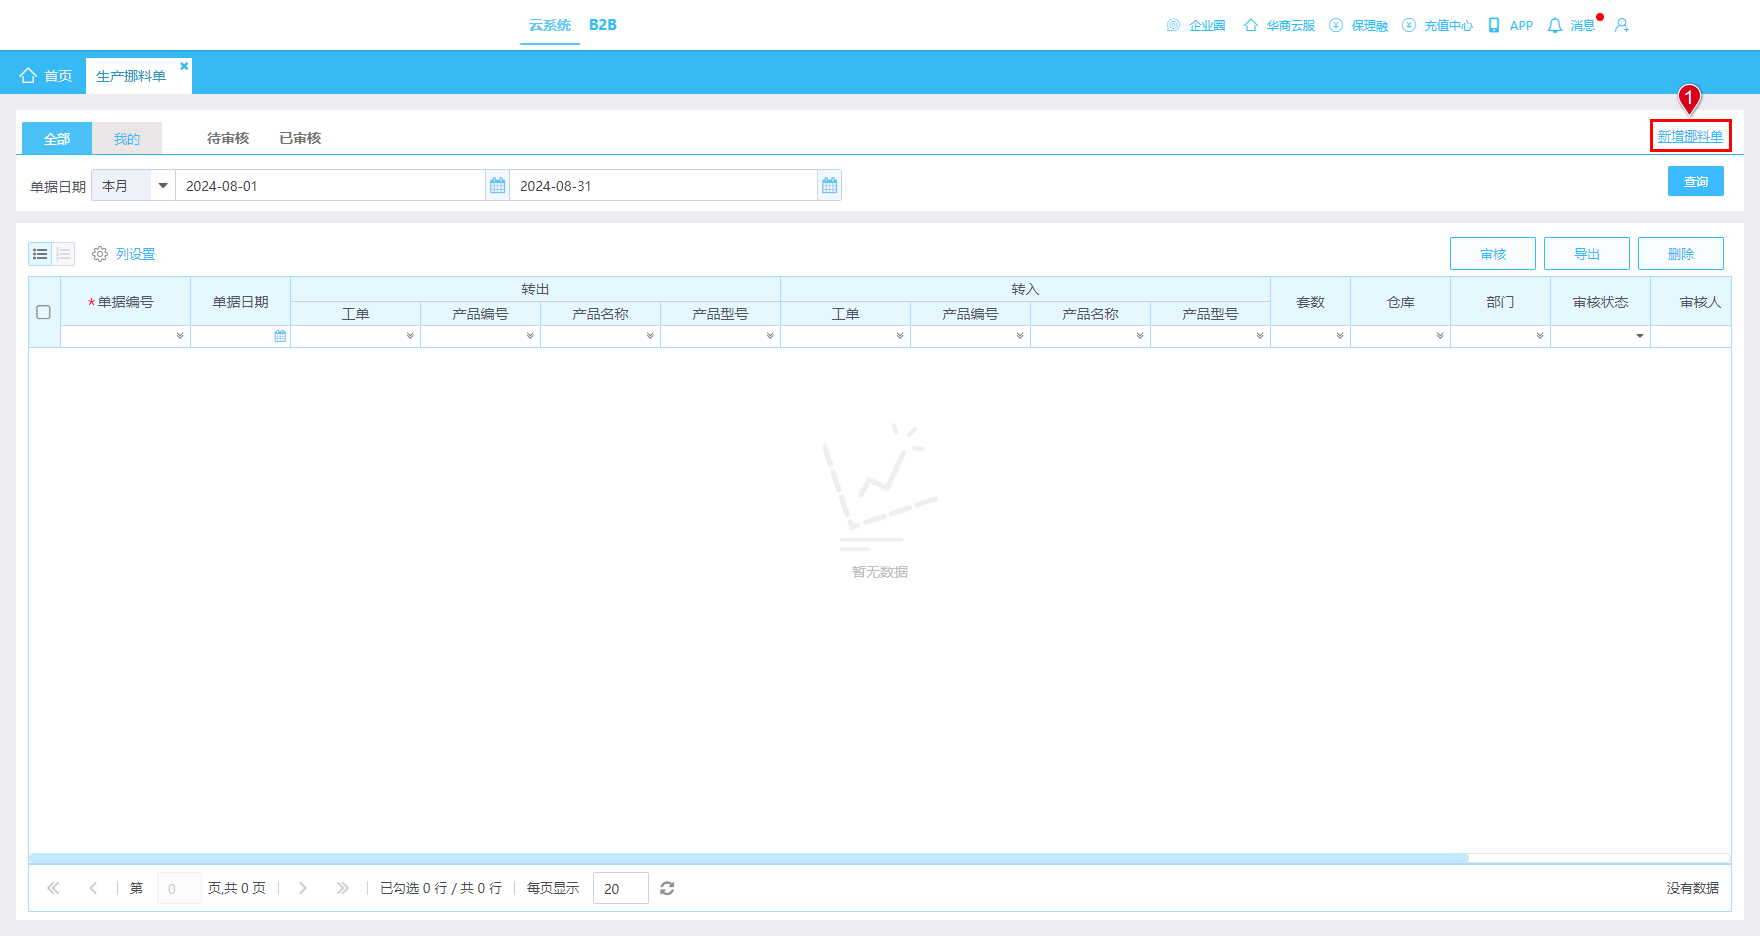Image resolution: width=1760 pixels, height=936 pixels.
Task: Expand the 仓库 column filter
Action: pyautogui.click(x=1440, y=336)
